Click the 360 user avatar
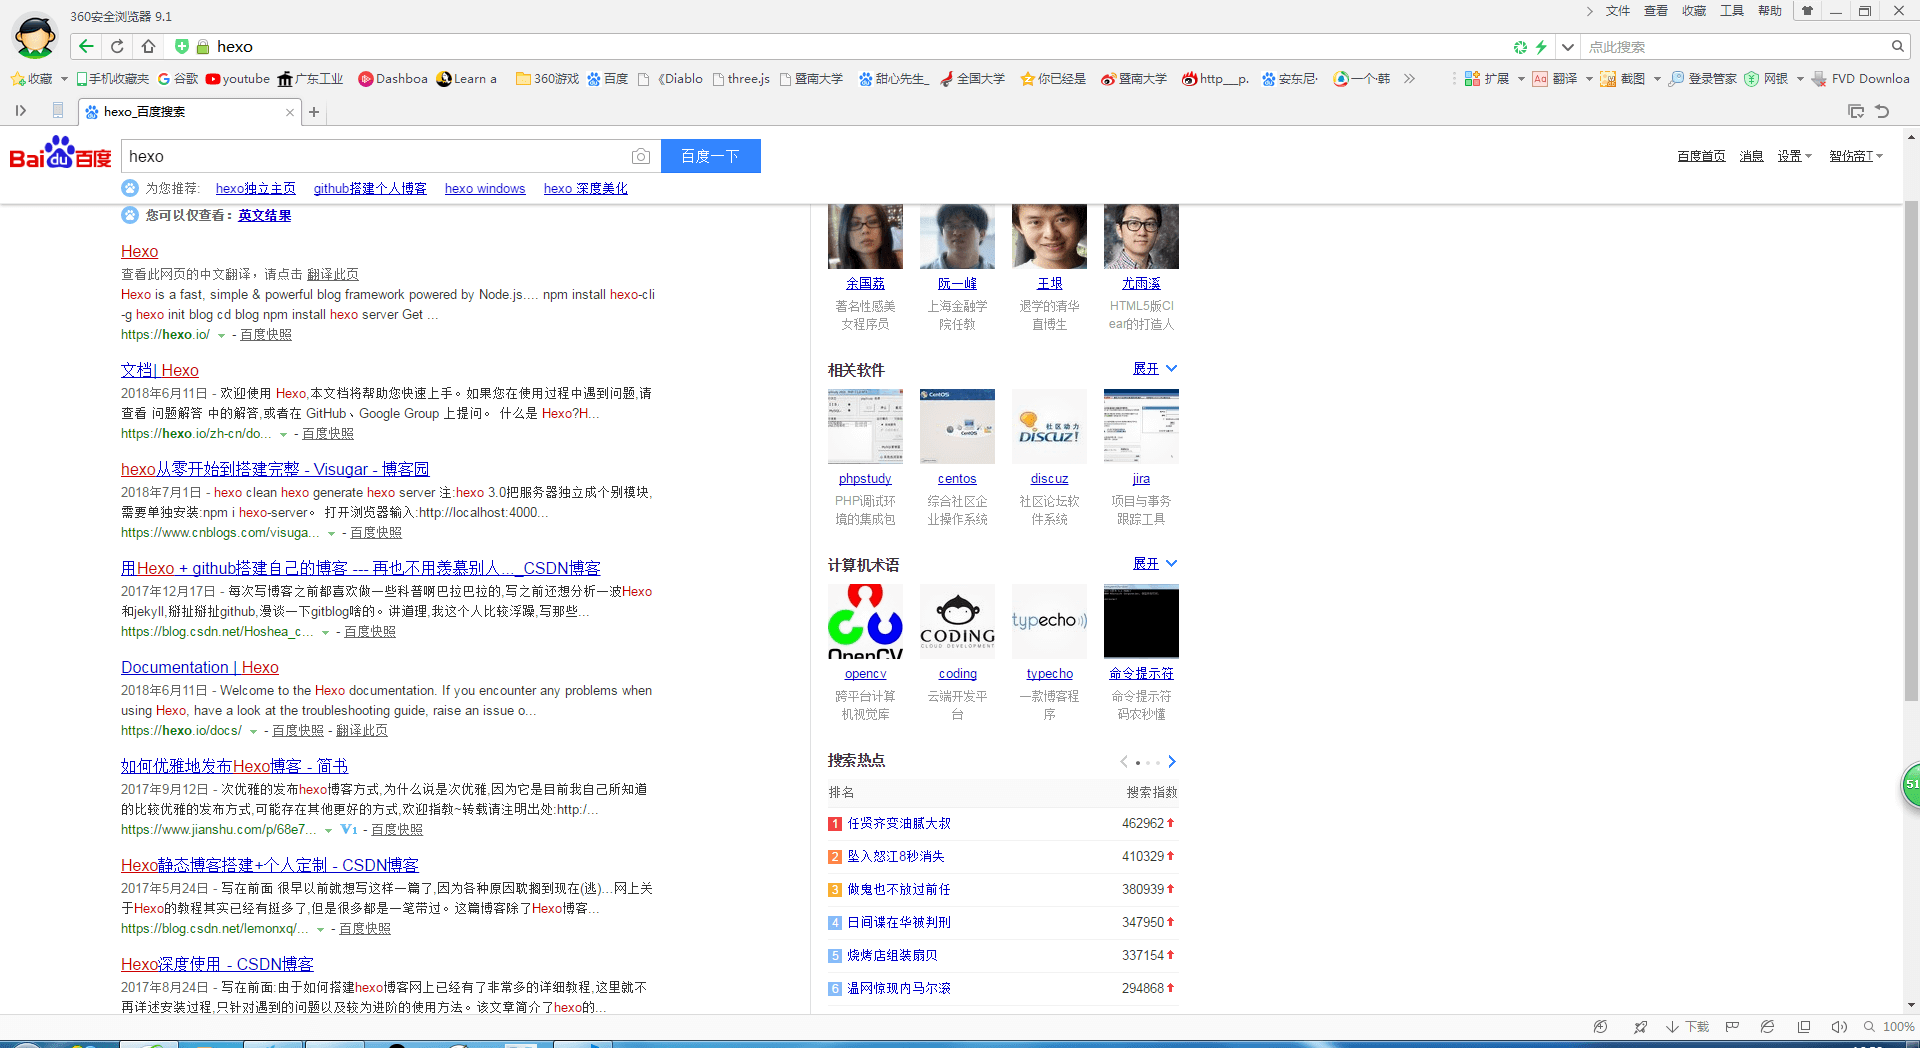Image resolution: width=1920 pixels, height=1048 pixels. tap(35, 37)
